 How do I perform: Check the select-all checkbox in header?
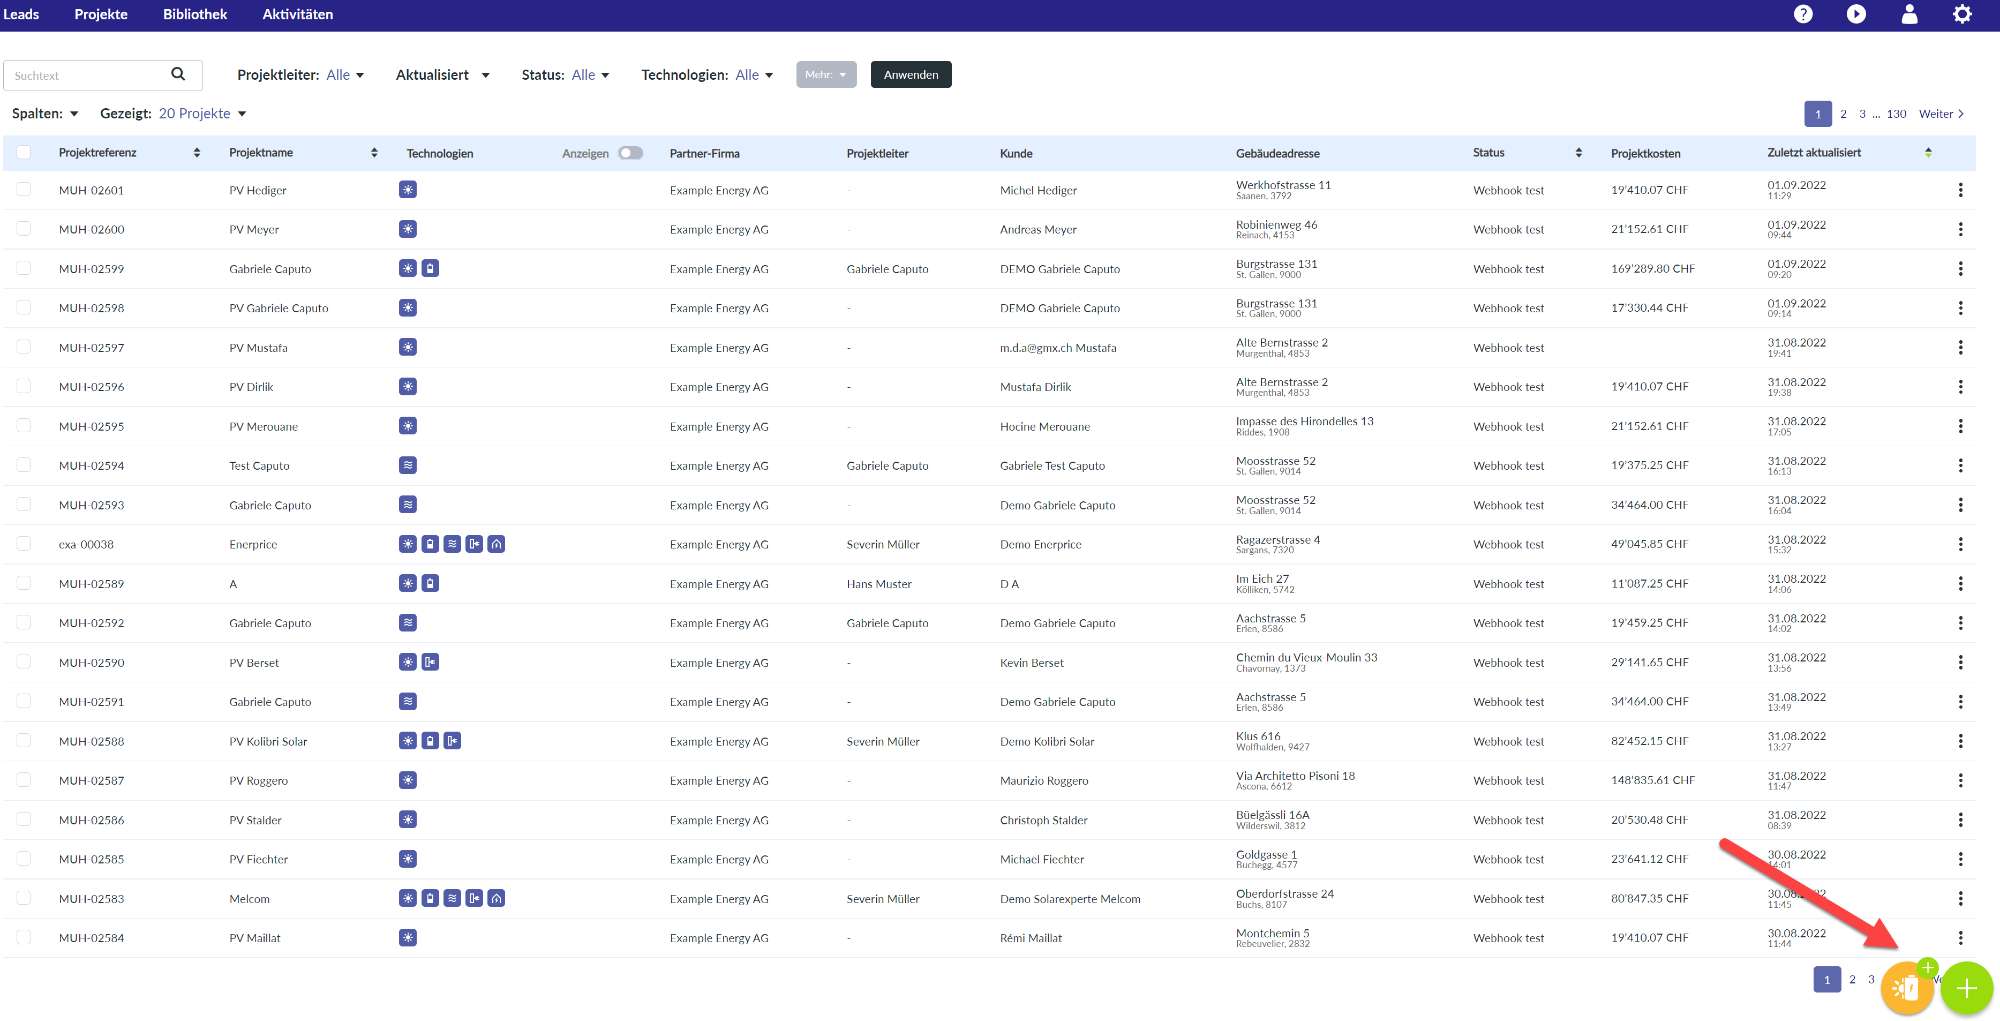pyautogui.click(x=24, y=153)
